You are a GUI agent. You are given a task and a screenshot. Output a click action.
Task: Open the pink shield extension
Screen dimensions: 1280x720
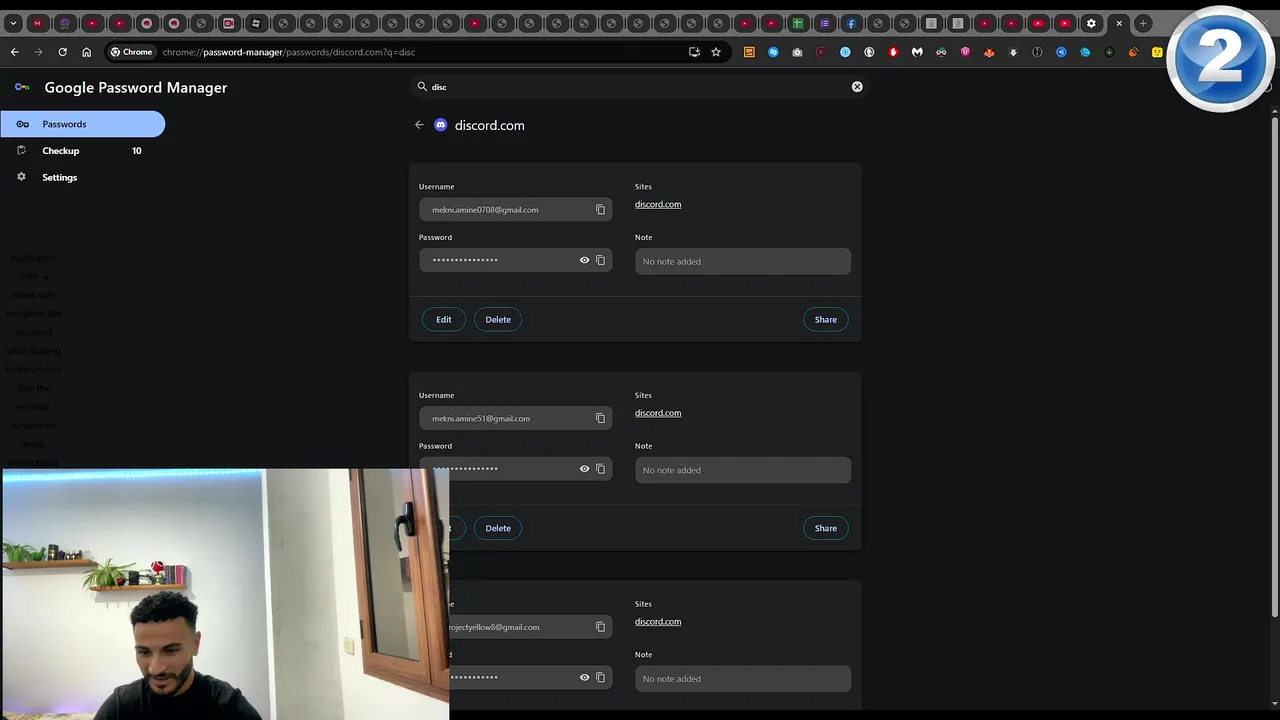(x=965, y=52)
